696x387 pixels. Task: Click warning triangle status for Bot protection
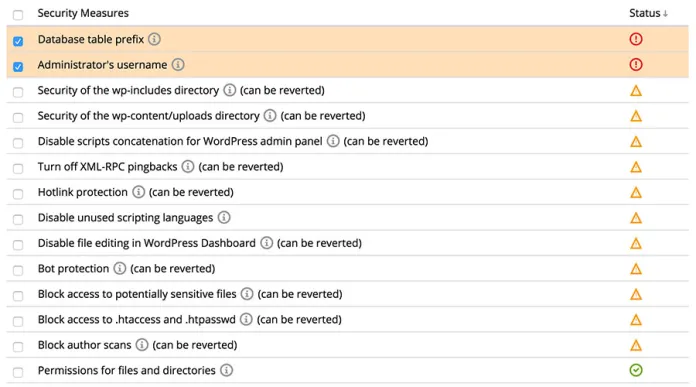636,269
